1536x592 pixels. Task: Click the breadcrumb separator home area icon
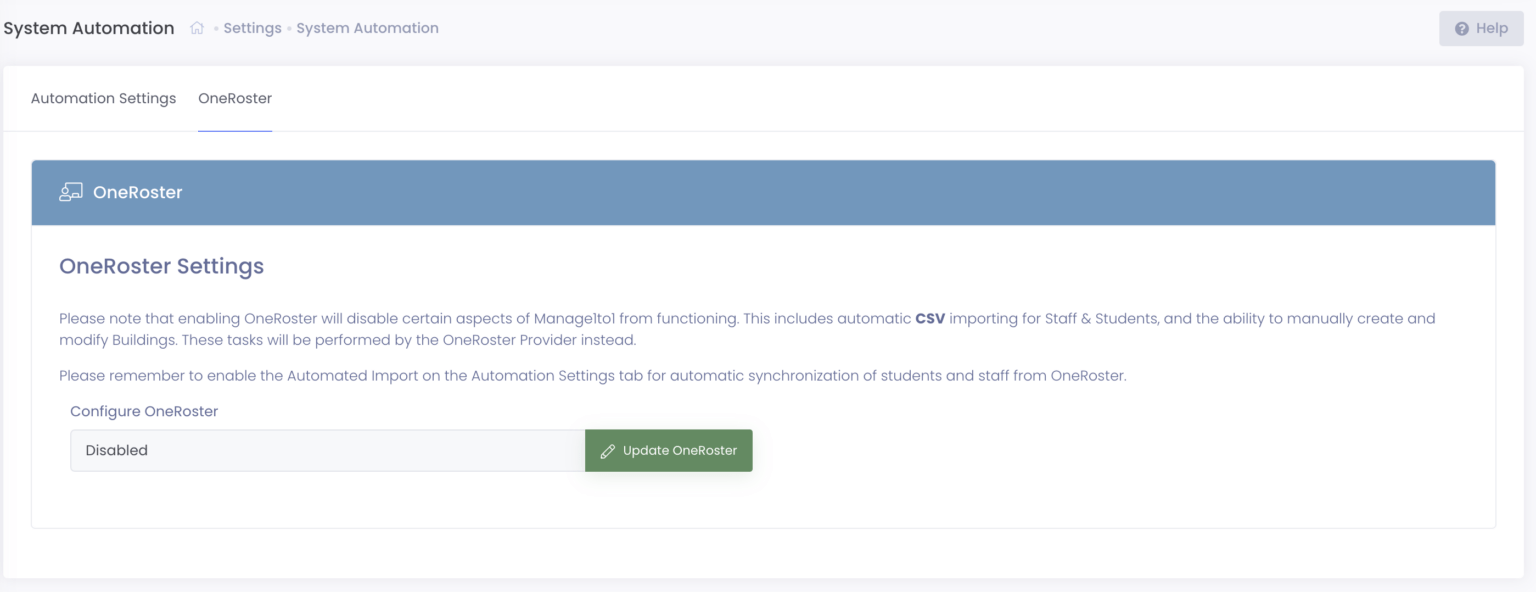[196, 27]
